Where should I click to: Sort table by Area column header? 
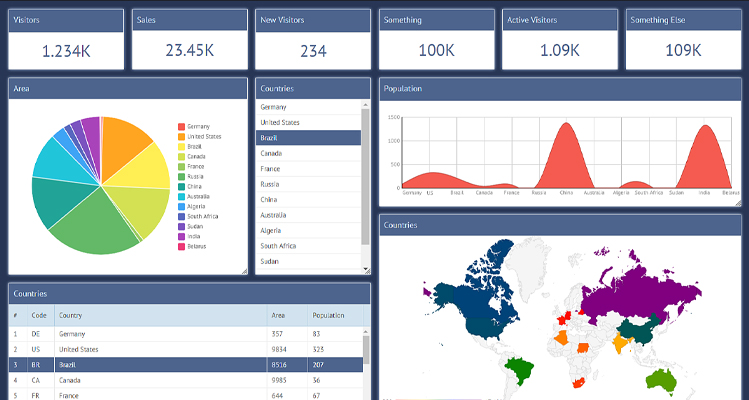(287, 315)
